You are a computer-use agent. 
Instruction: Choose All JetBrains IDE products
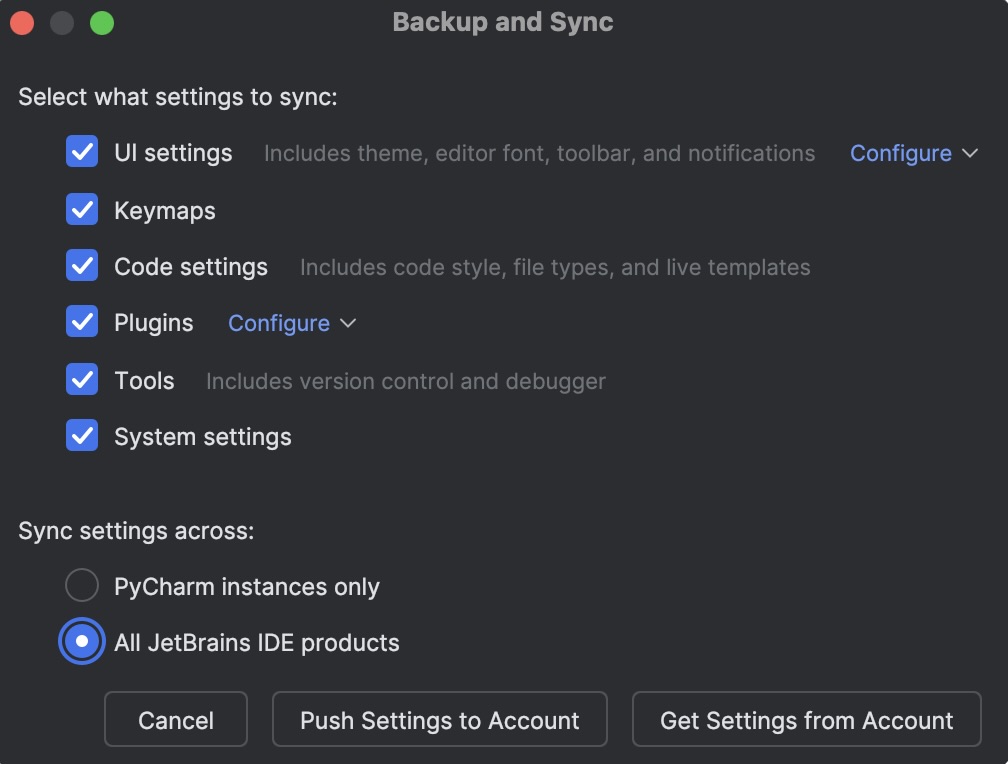[x=81, y=642]
